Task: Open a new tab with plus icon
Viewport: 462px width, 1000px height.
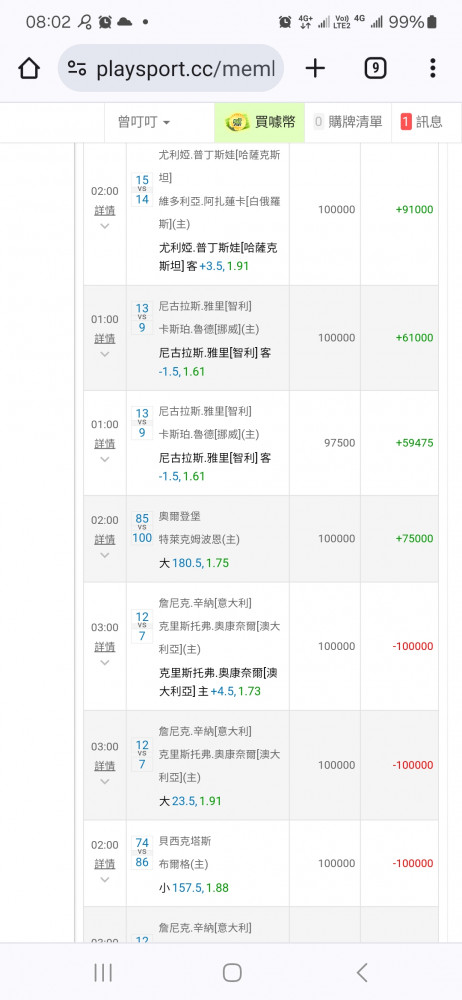Action: click(x=315, y=68)
